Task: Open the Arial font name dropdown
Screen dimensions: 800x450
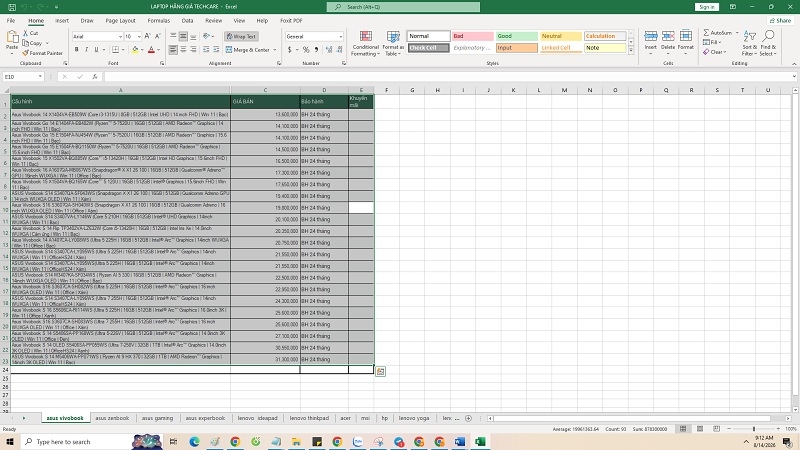Action: coord(120,37)
